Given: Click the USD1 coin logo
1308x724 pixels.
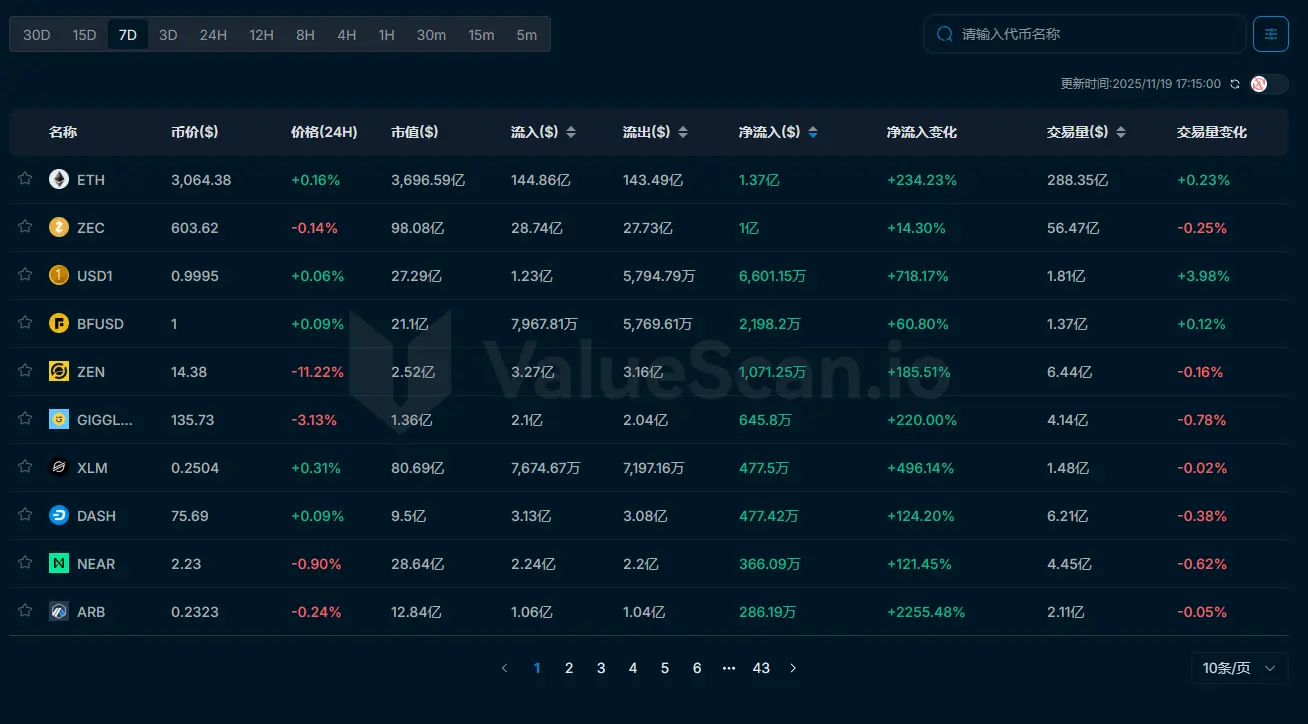Looking at the screenshot, I should (59, 276).
